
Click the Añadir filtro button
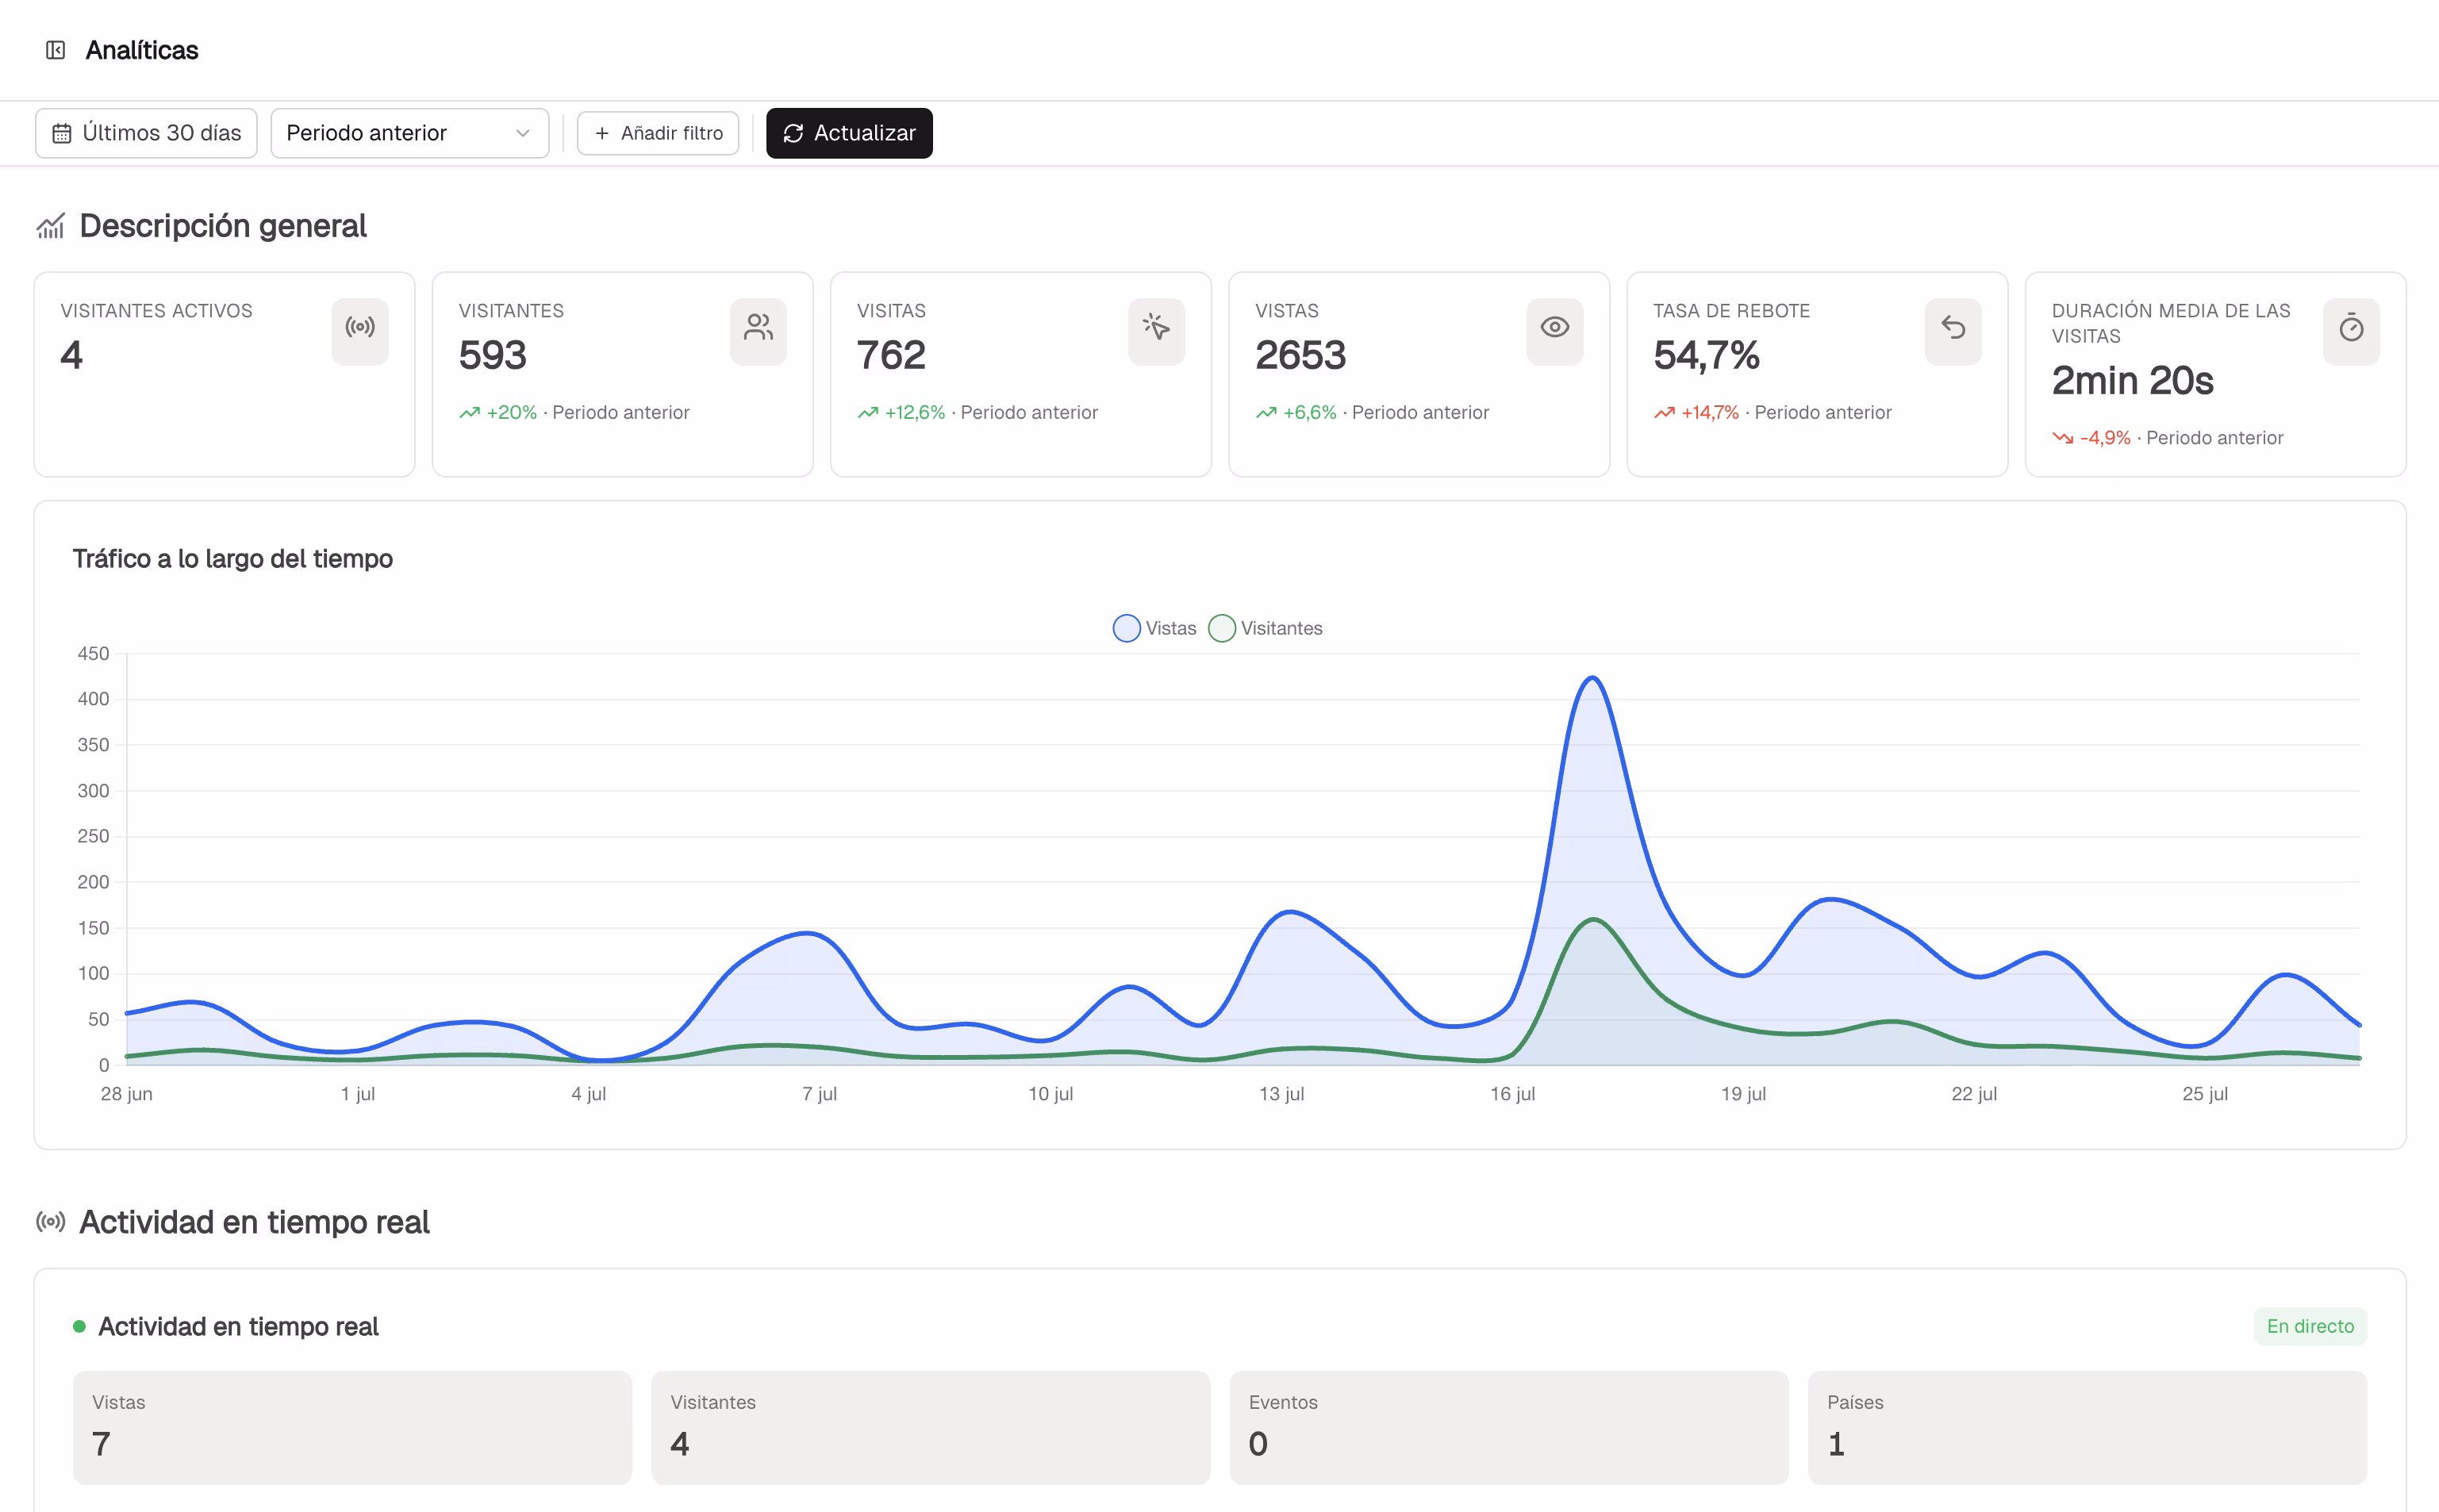[x=657, y=133]
